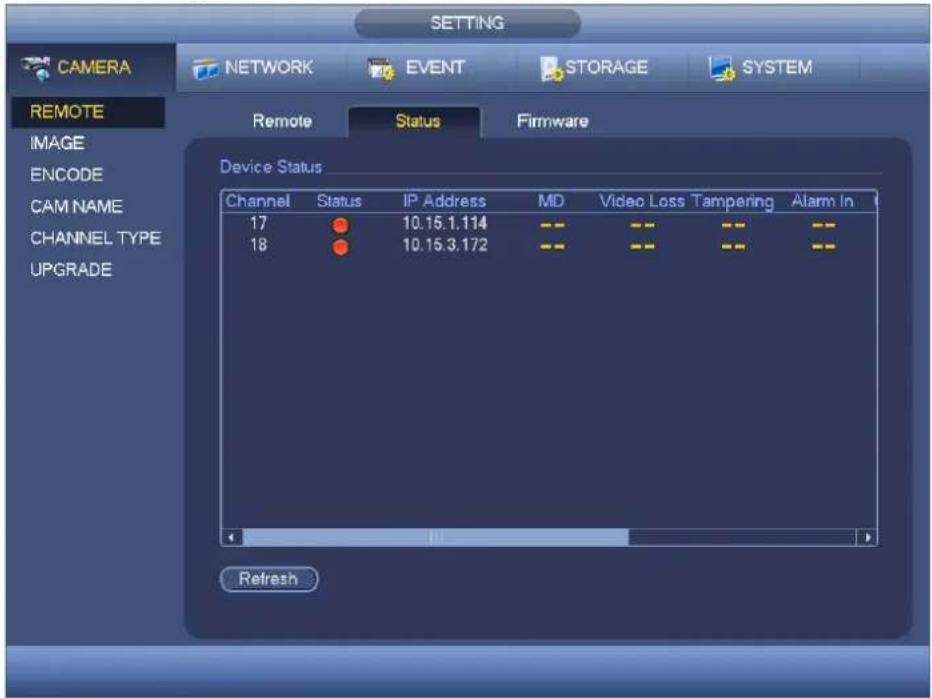Click the Refresh button
The image size is (932, 698).
click(x=269, y=579)
